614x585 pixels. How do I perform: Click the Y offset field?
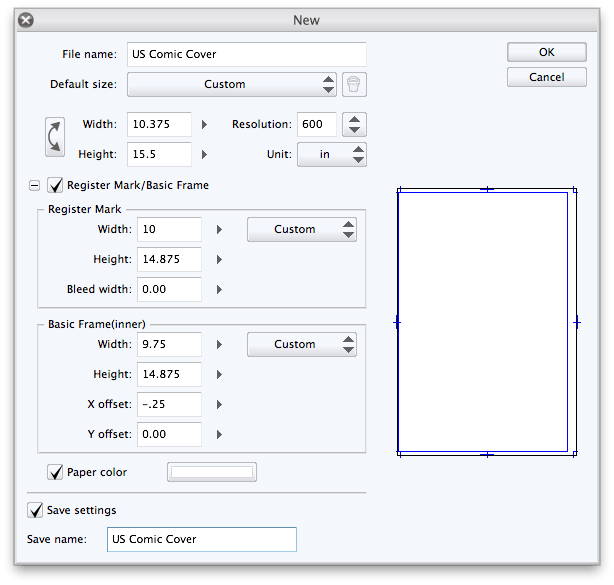(x=169, y=434)
